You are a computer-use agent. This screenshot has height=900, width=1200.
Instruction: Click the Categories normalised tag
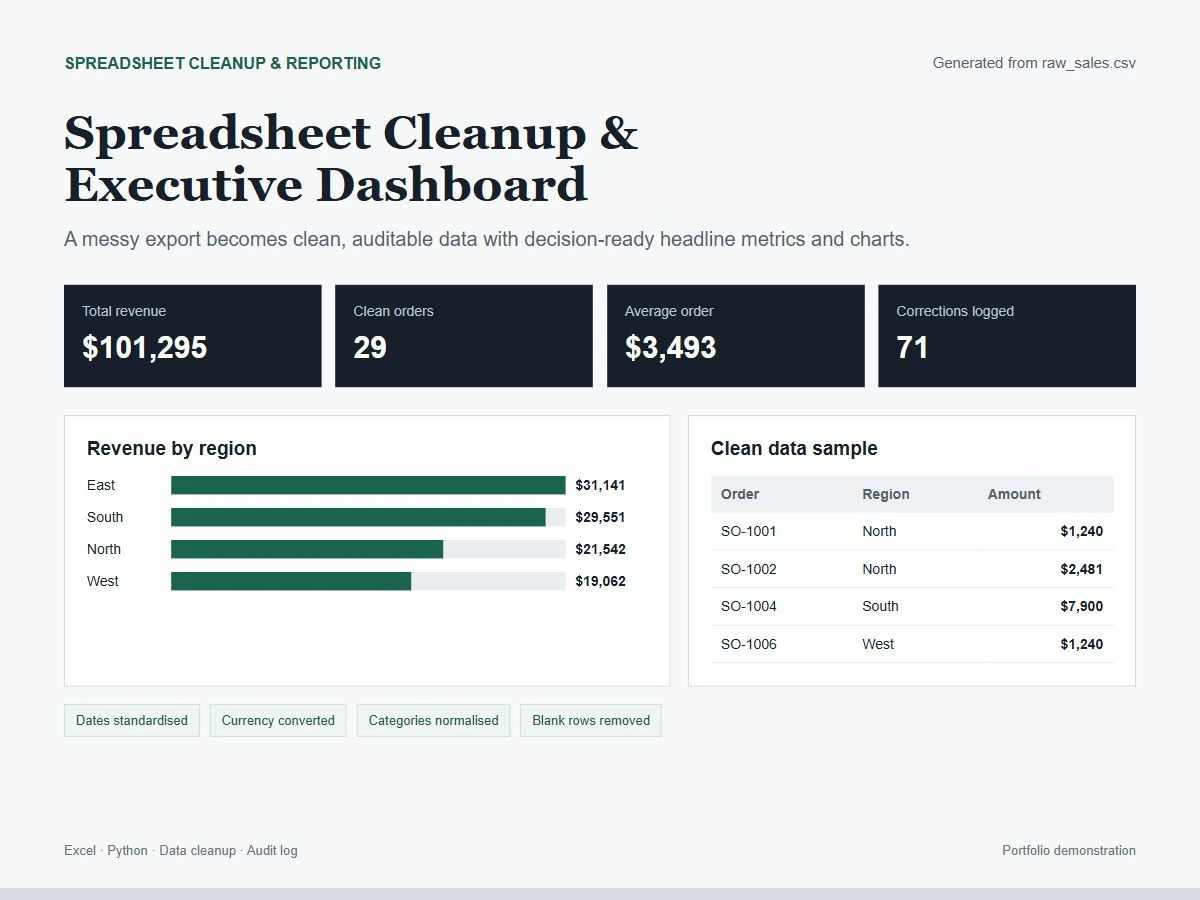click(x=433, y=720)
